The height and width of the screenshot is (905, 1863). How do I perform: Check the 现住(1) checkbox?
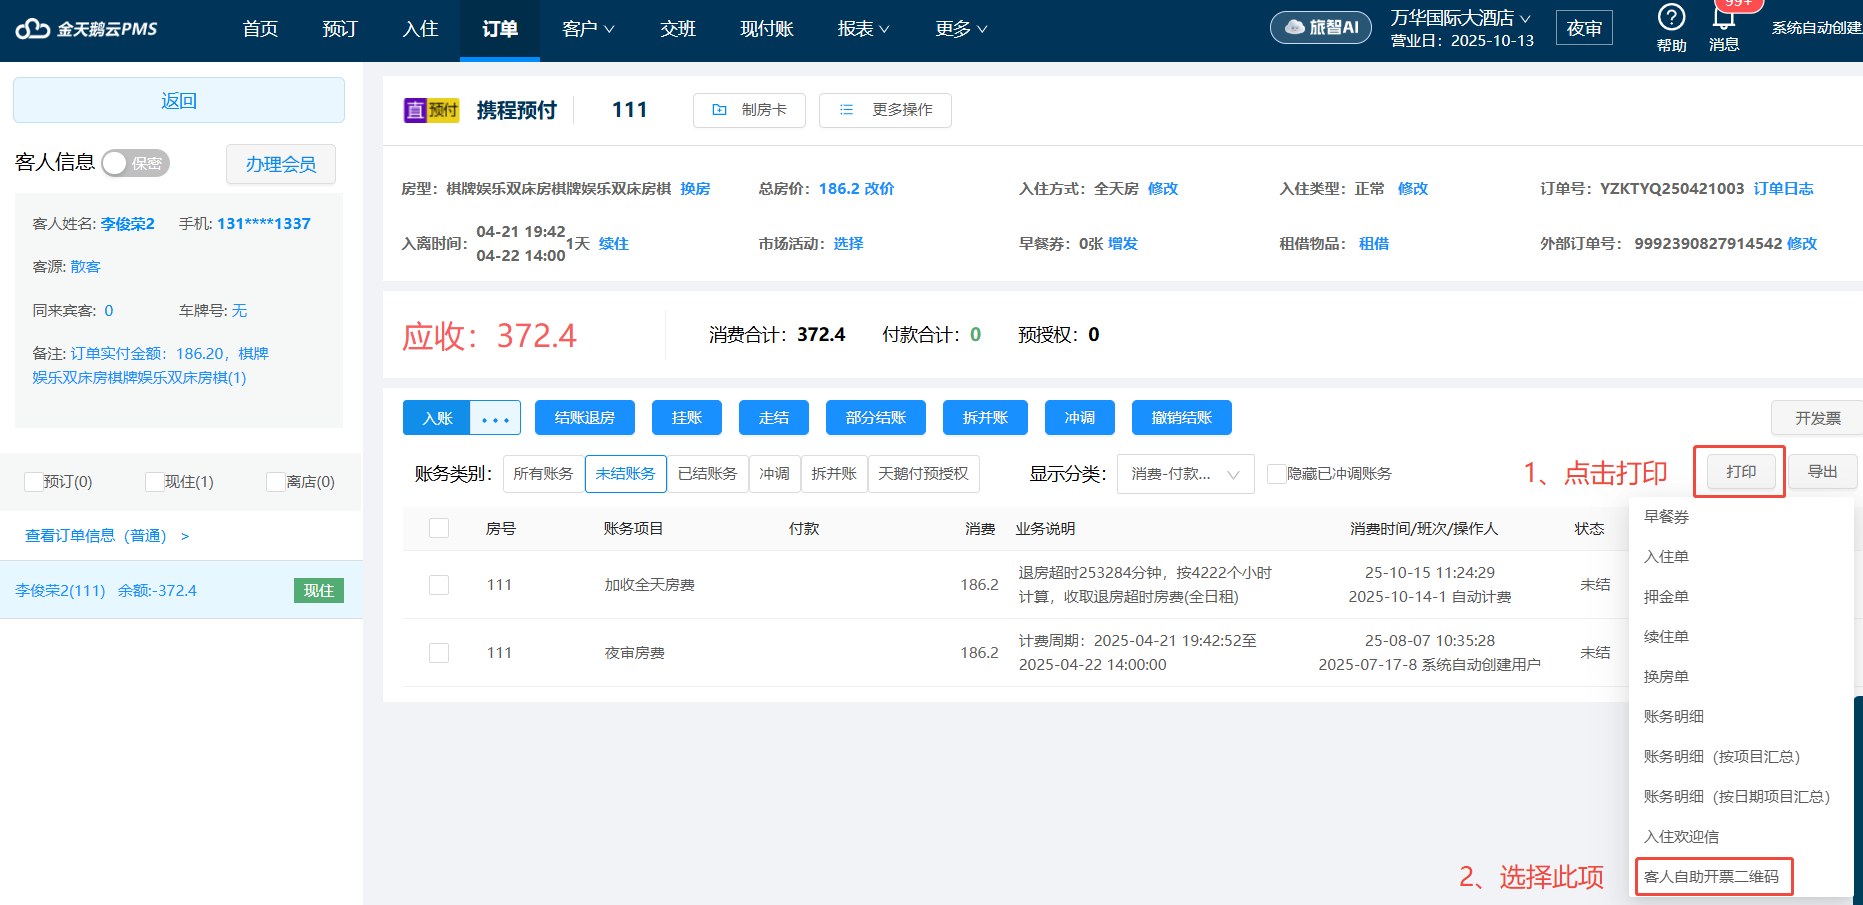tap(154, 482)
